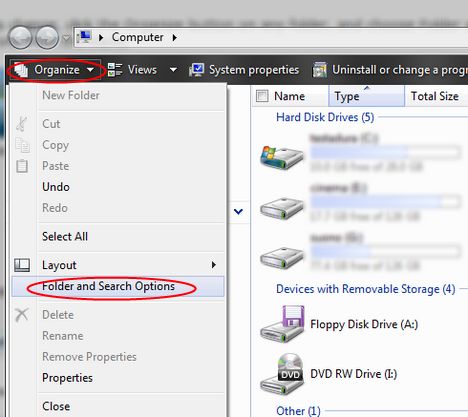Image resolution: width=468 pixels, height=417 pixels.
Task: Toggle the select-all checkbox beside Name
Action: pos(262,96)
